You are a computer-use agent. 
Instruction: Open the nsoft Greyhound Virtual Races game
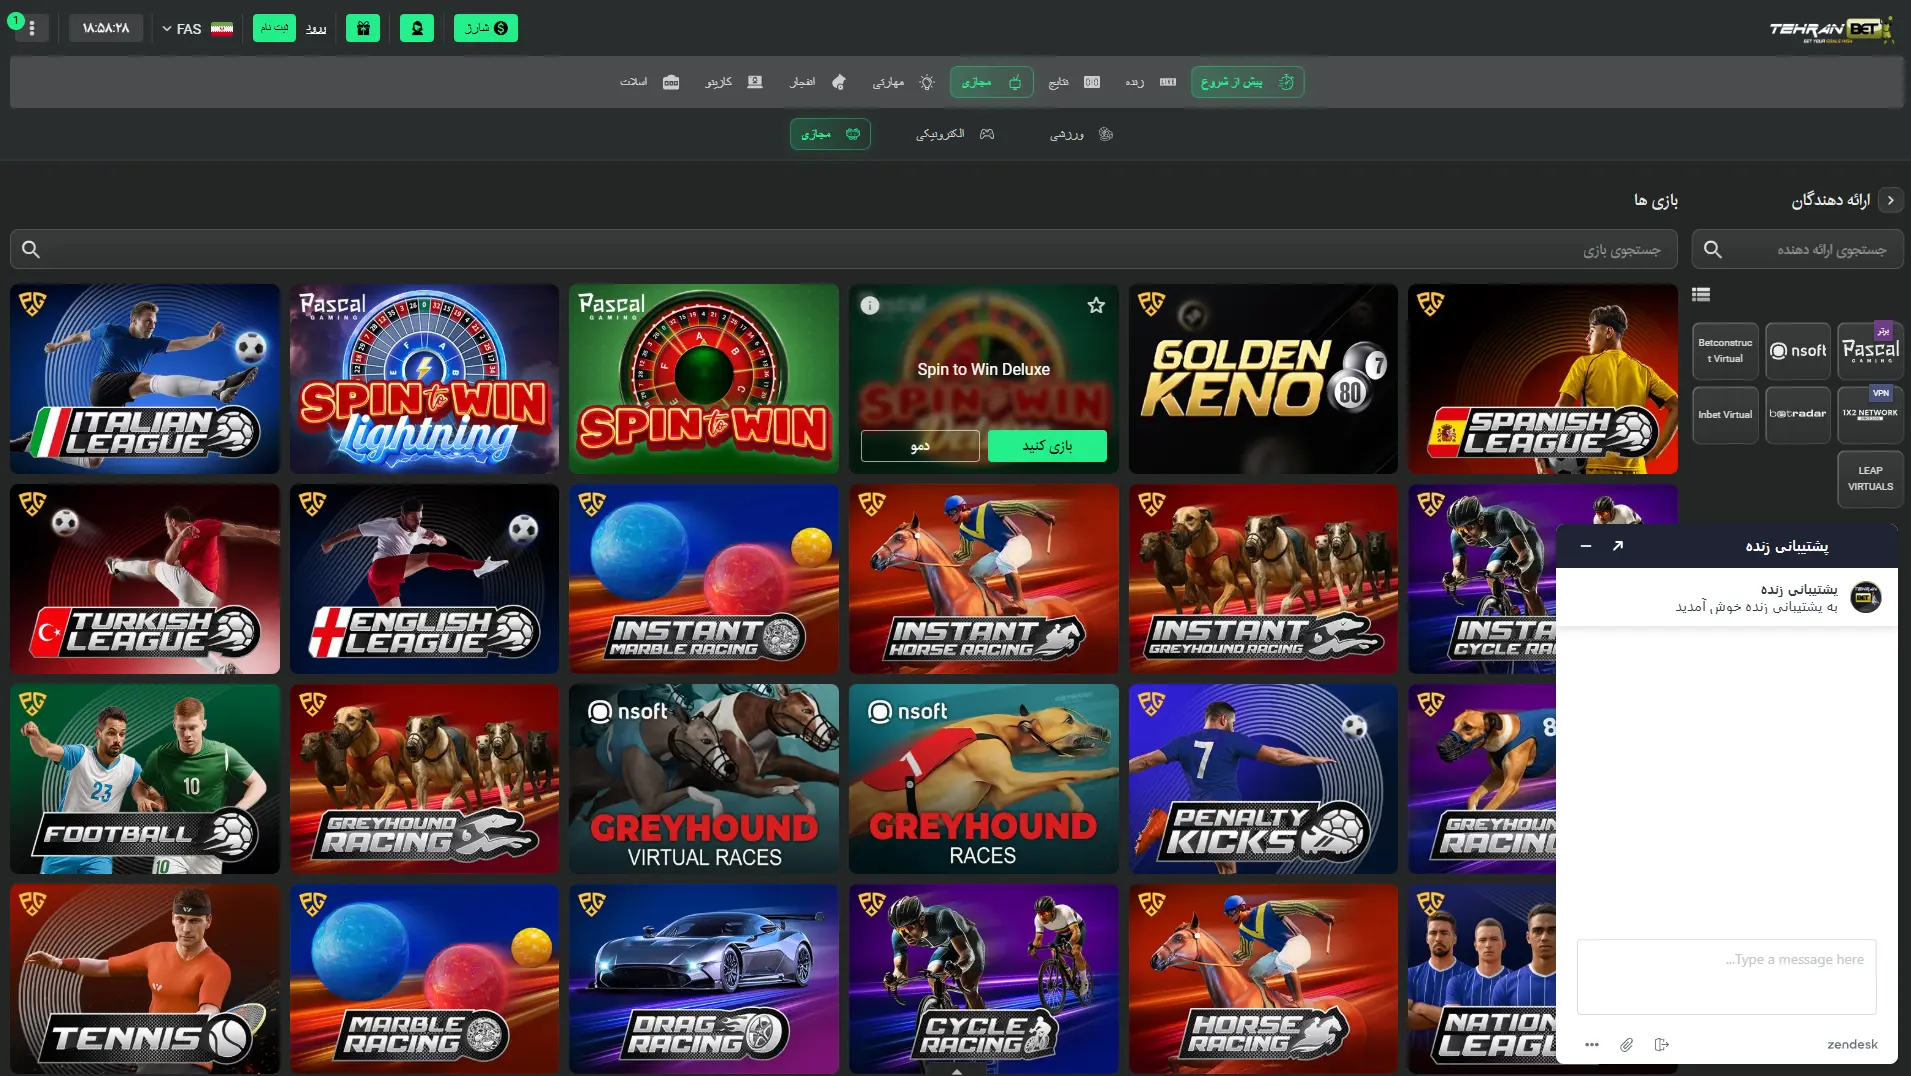pos(704,779)
